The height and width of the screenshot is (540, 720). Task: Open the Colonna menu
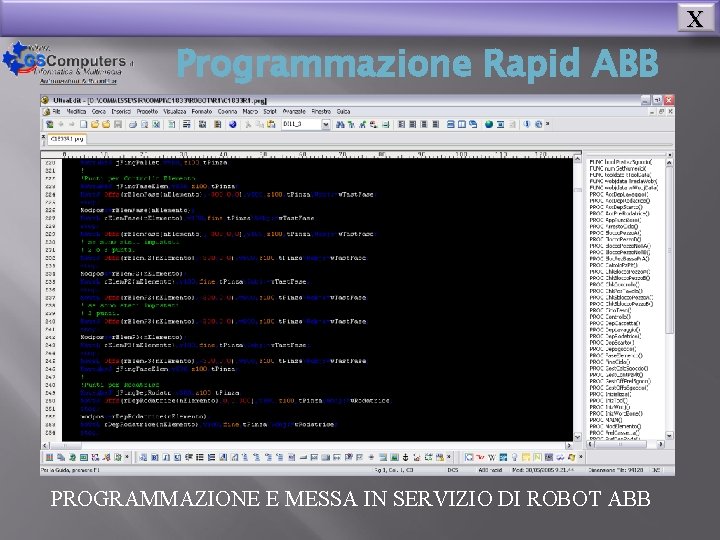(227, 112)
